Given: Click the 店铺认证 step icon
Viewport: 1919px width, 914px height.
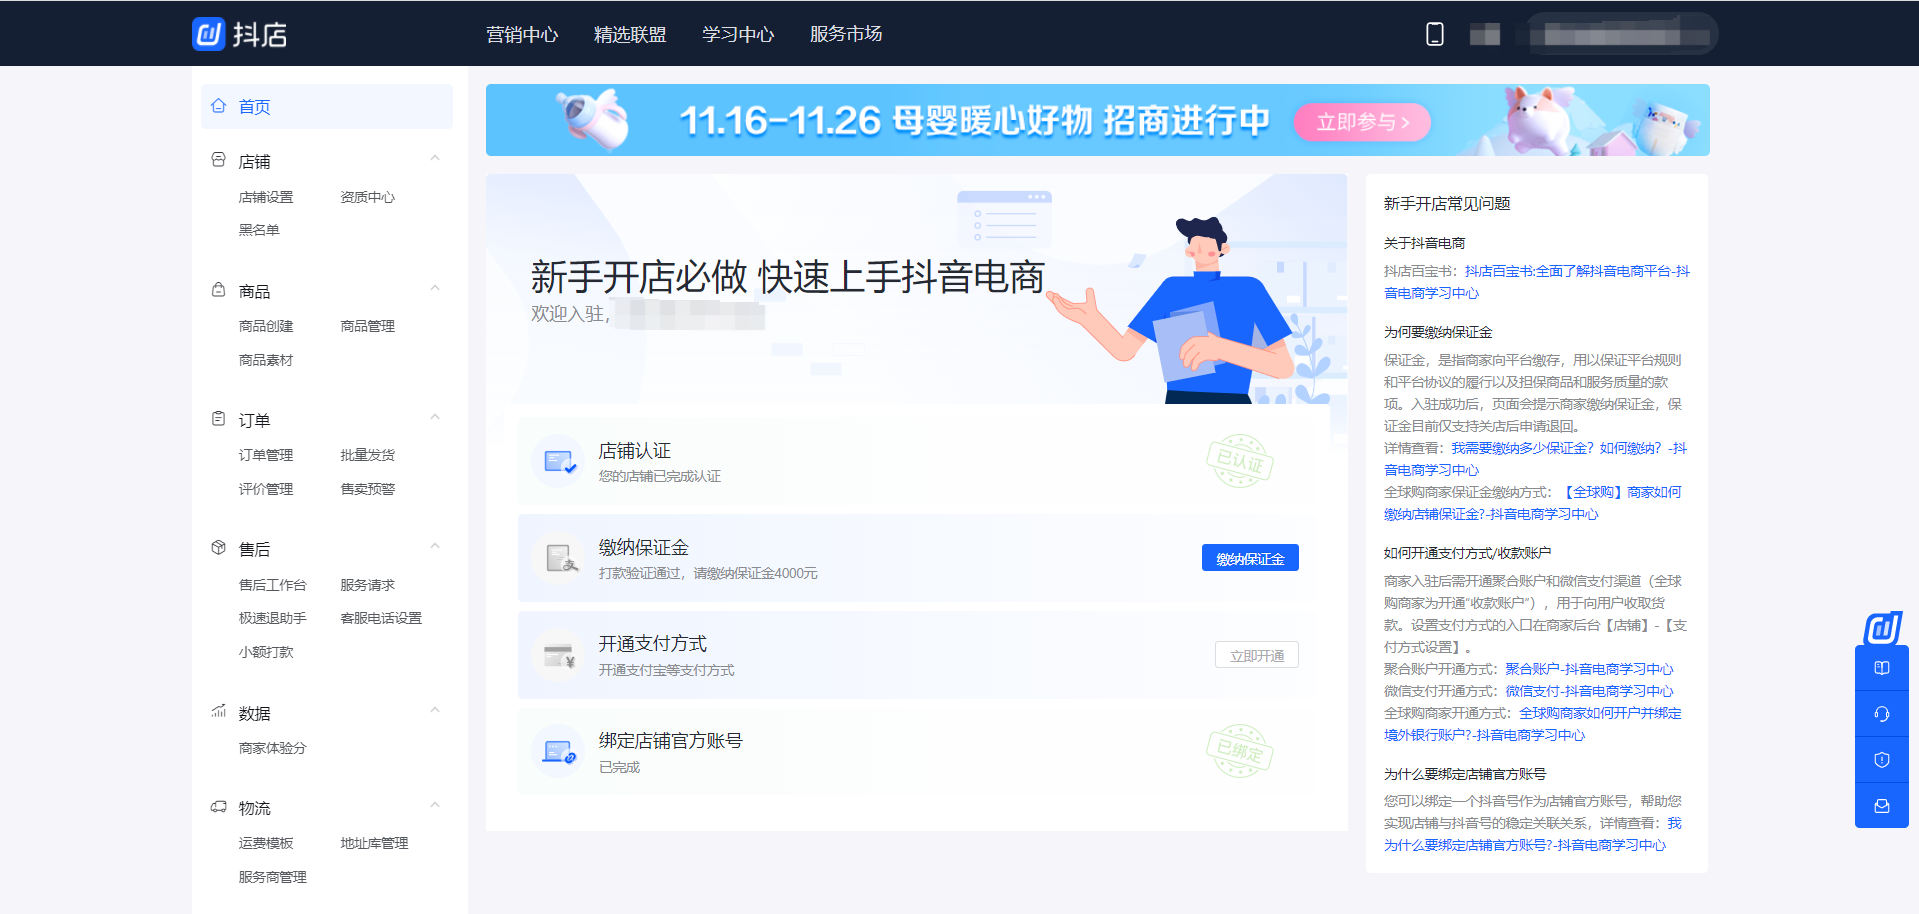Looking at the screenshot, I should coord(558,461).
